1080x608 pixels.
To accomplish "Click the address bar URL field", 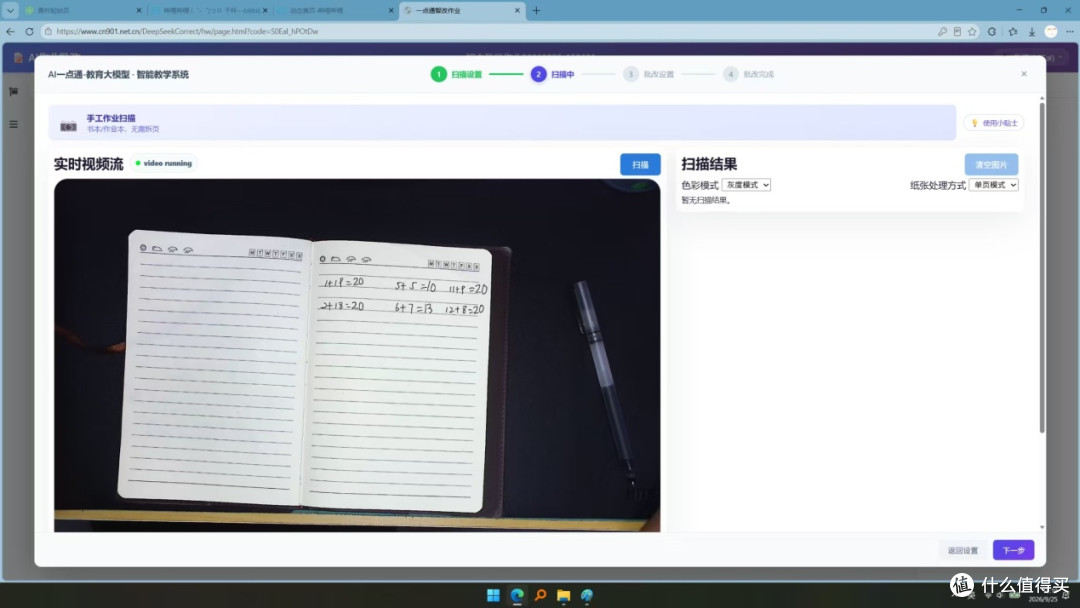I will [x=482, y=32].
